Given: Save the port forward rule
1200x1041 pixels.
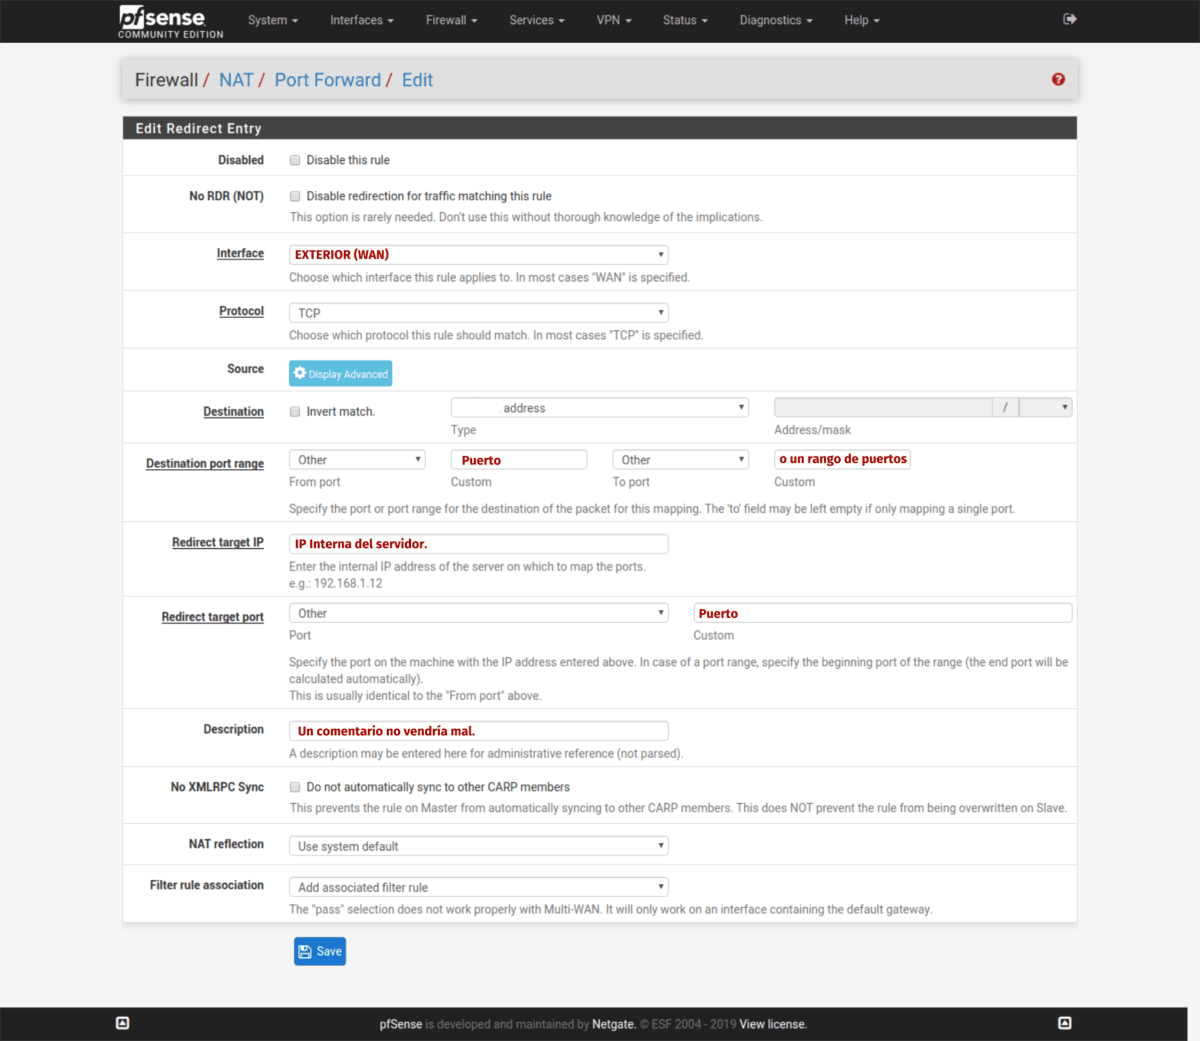Looking at the screenshot, I should [x=320, y=952].
